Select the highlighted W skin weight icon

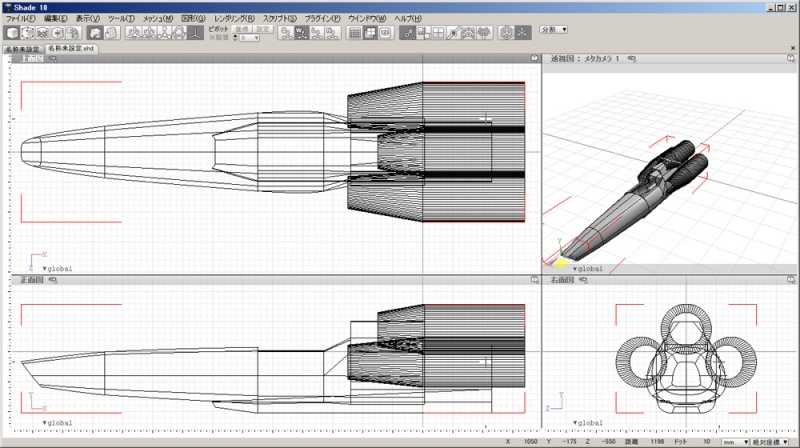(x=302, y=33)
